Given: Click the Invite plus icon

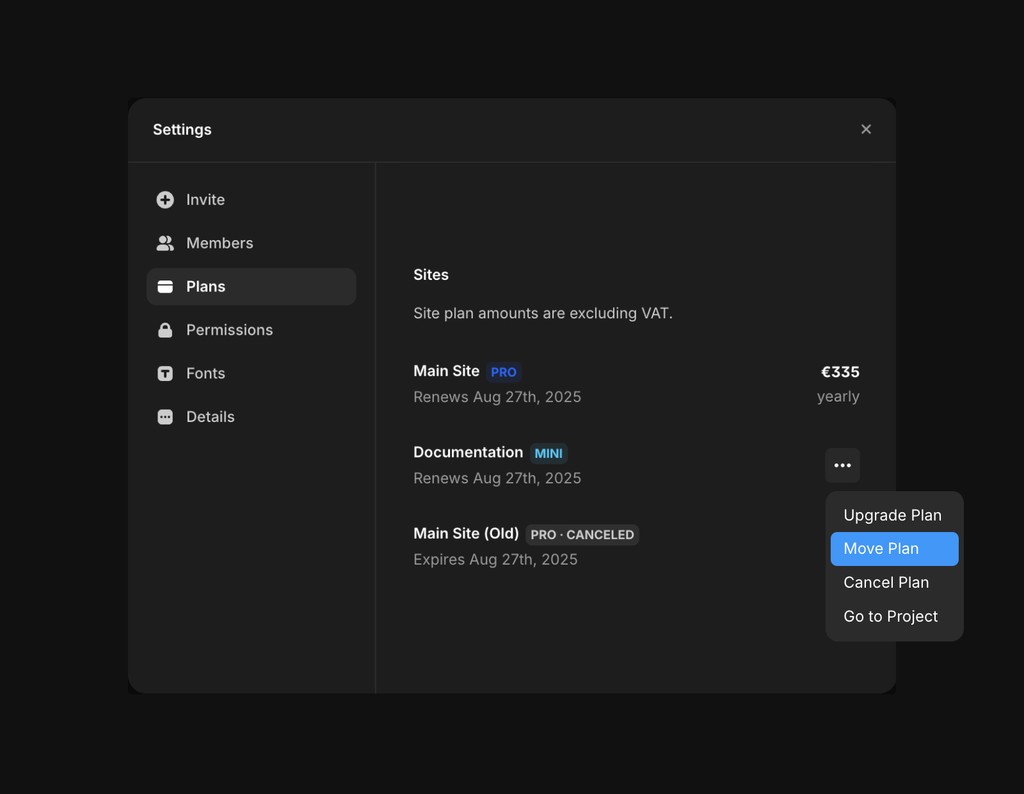Looking at the screenshot, I should 164,200.
